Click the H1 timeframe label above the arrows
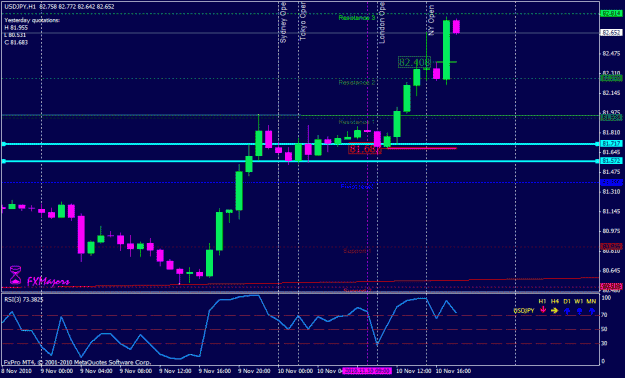The image size is (625, 378). pos(542,301)
